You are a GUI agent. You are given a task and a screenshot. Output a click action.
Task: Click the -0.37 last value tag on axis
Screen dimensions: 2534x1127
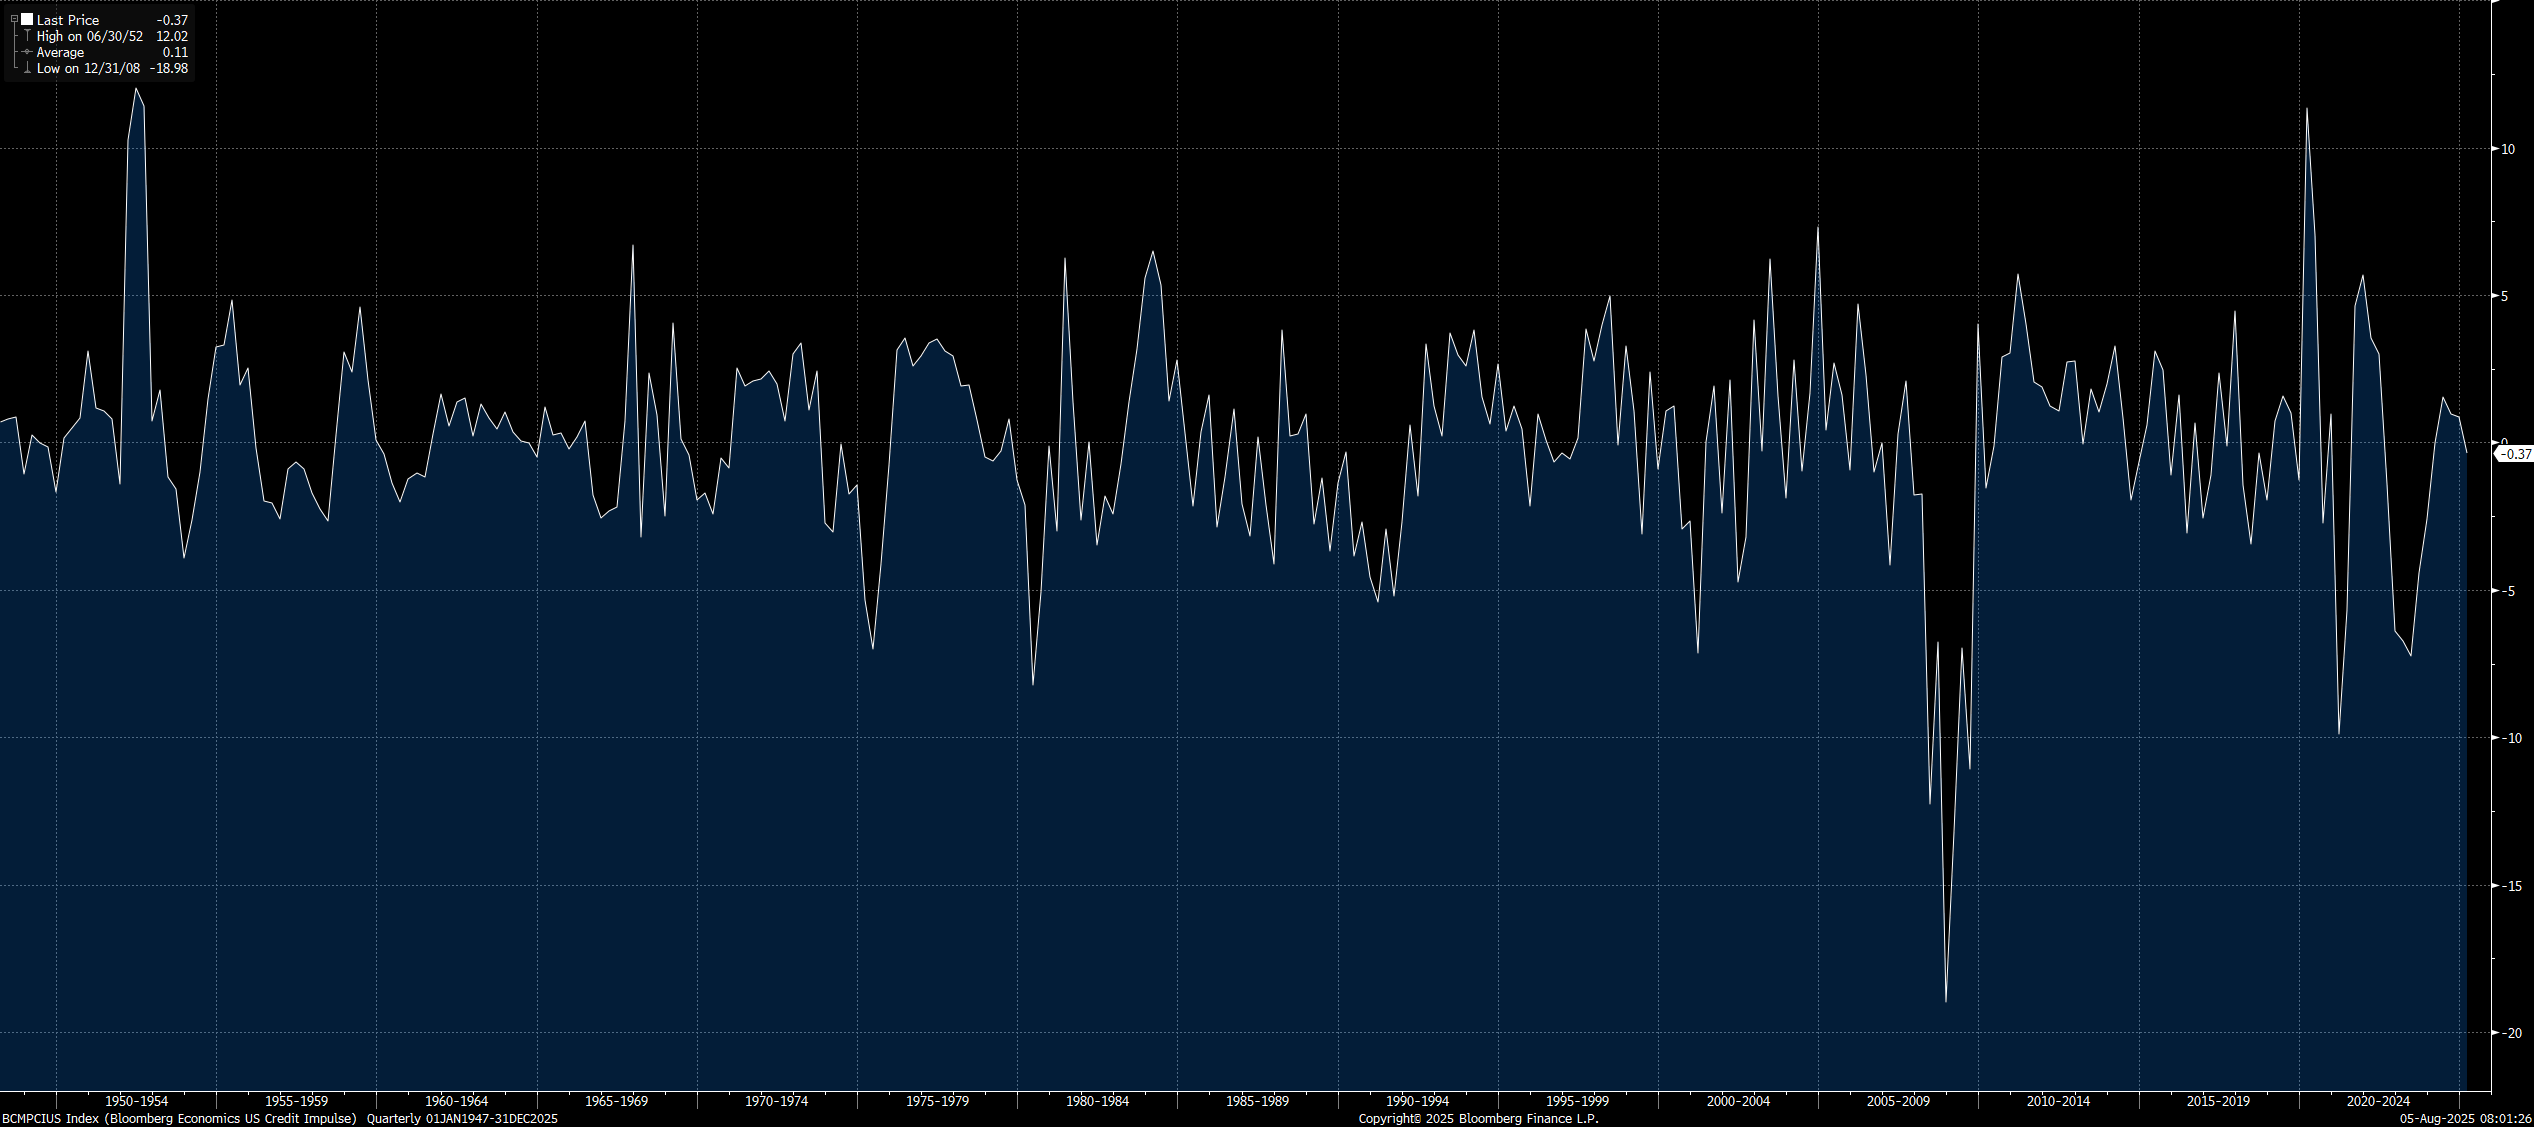click(2518, 454)
